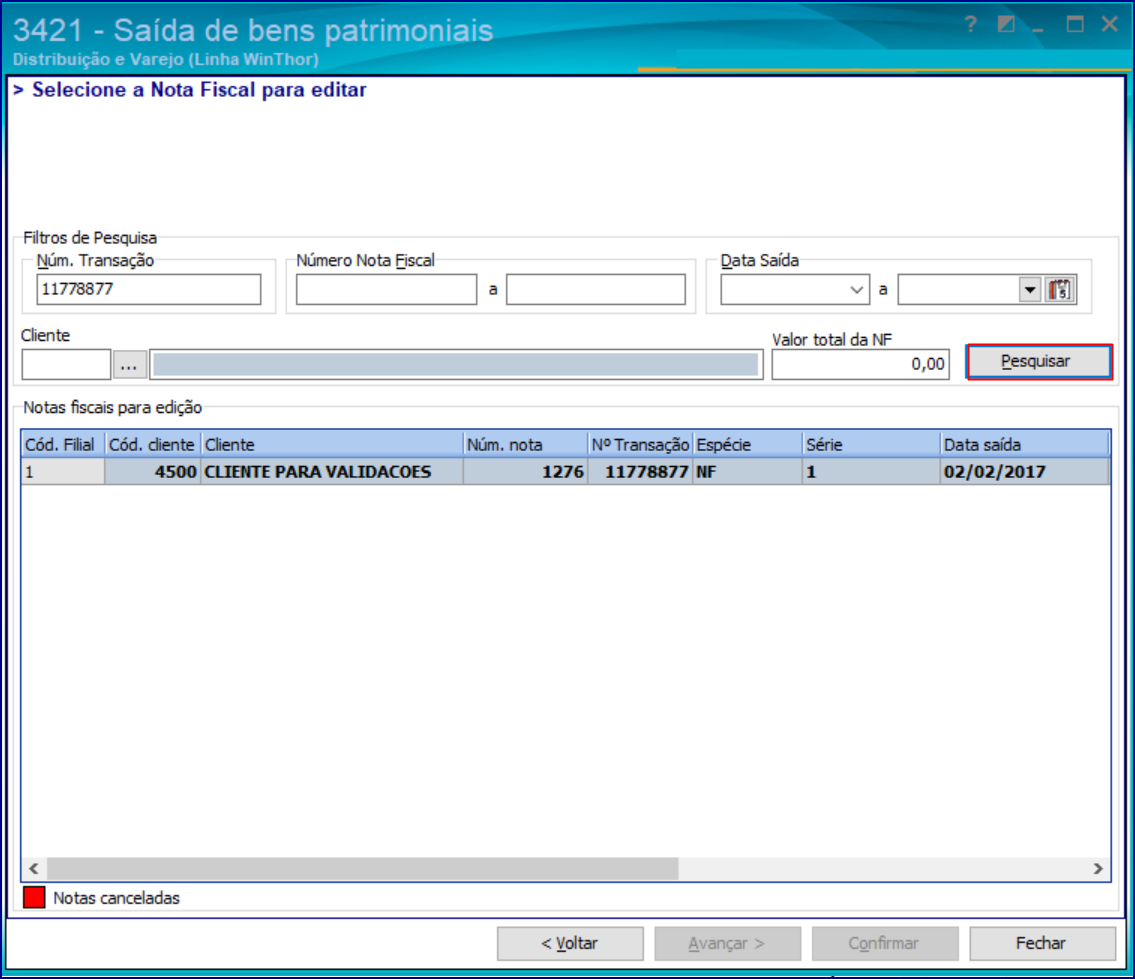Click note number cell 1276

point(526,471)
